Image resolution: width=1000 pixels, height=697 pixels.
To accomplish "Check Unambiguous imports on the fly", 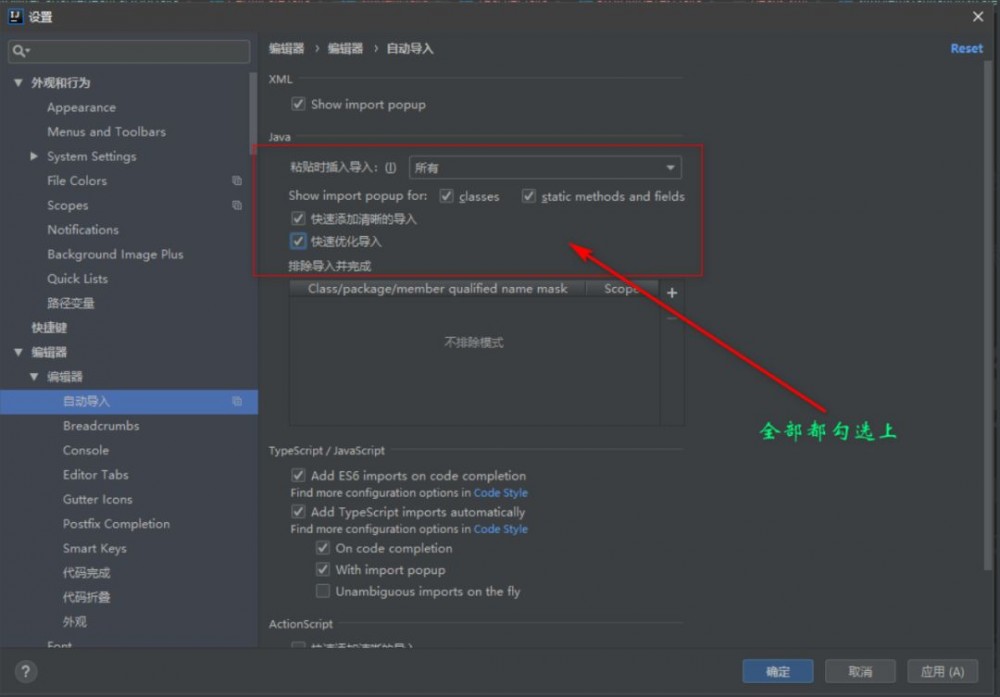I will click(x=323, y=591).
